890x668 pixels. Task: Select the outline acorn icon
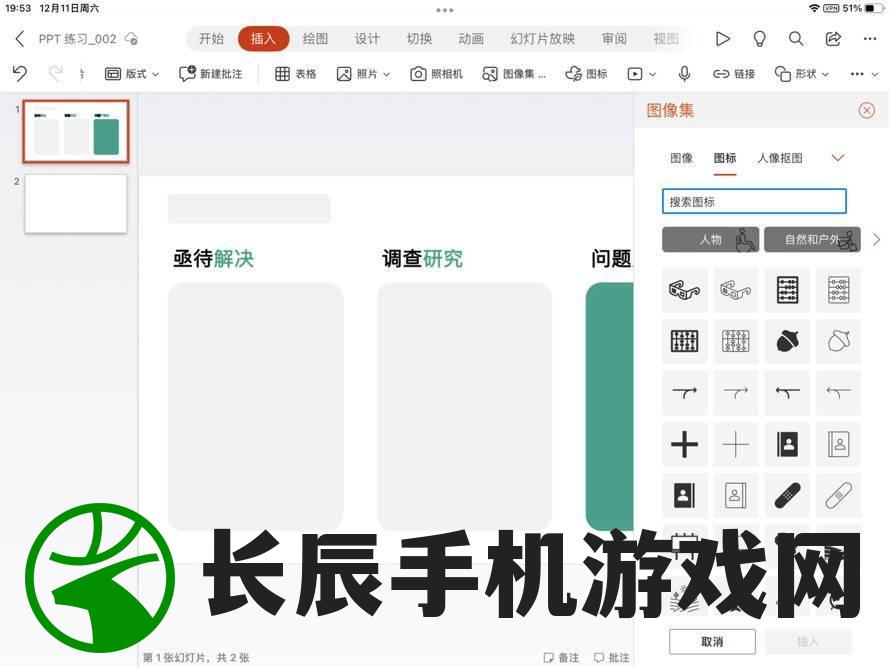pyautogui.click(x=838, y=341)
